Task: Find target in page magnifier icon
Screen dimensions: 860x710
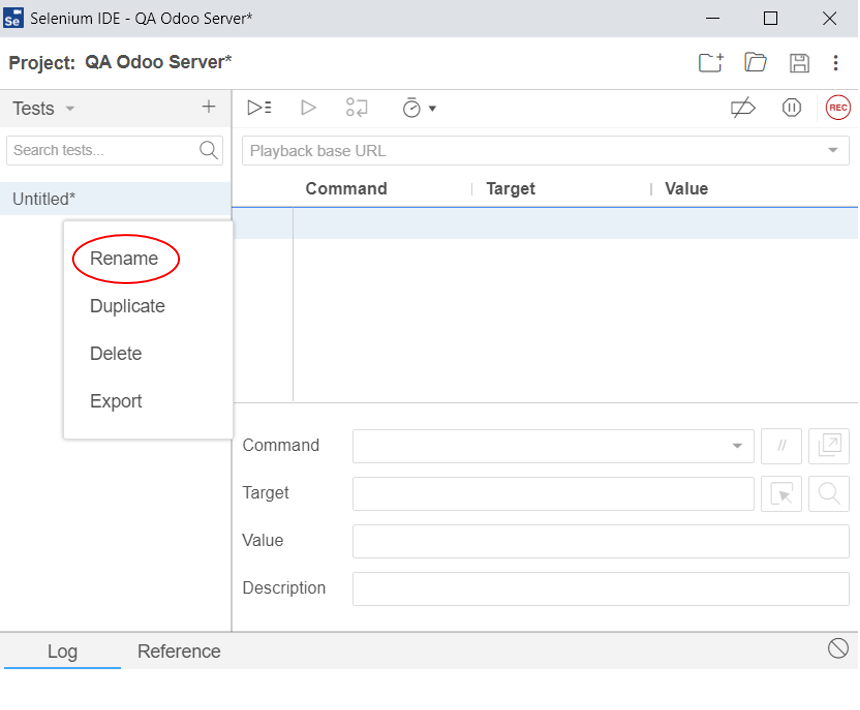Action: click(829, 494)
